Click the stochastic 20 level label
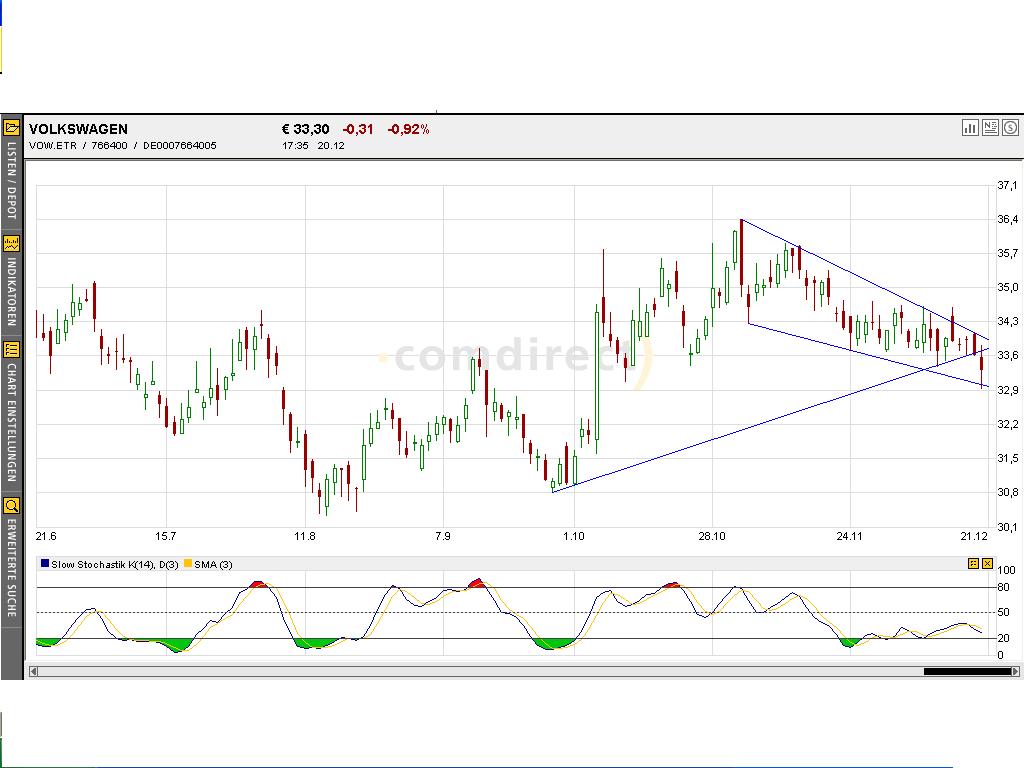The image size is (1024, 768). 1003,638
